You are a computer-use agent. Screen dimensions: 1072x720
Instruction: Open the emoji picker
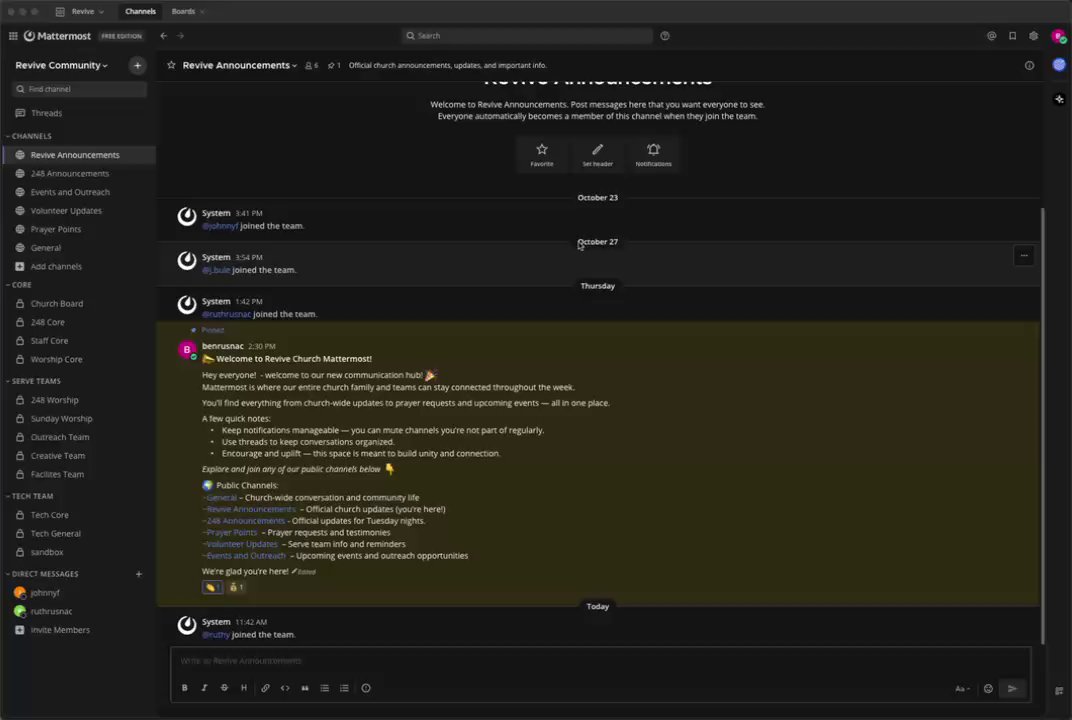[988, 689]
